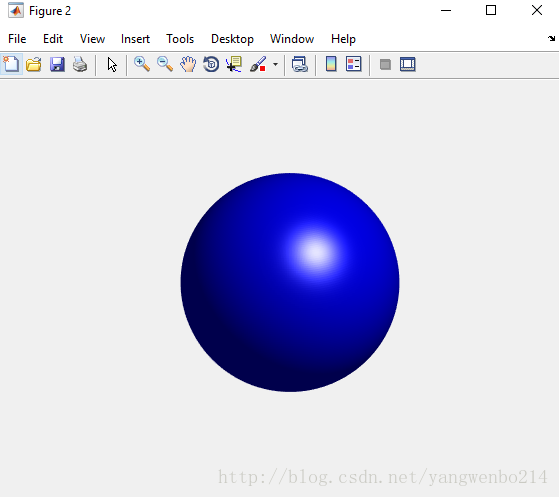Screen dimensions: 559x497
Task: Open the Tools menu
Action: (x=180, y=39)
